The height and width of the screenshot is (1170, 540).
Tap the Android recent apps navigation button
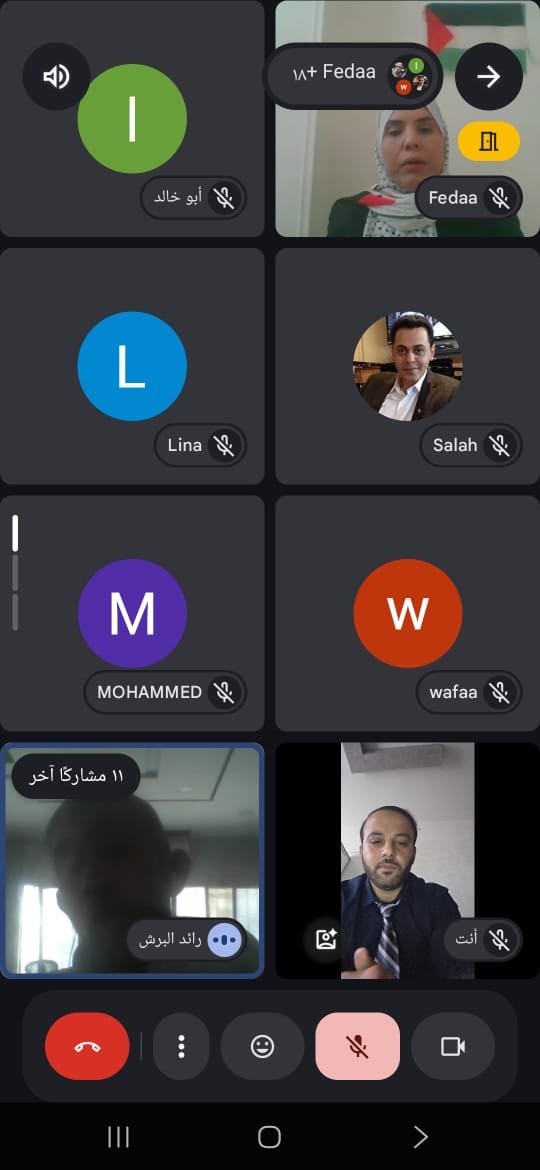tap(119, 1137)
